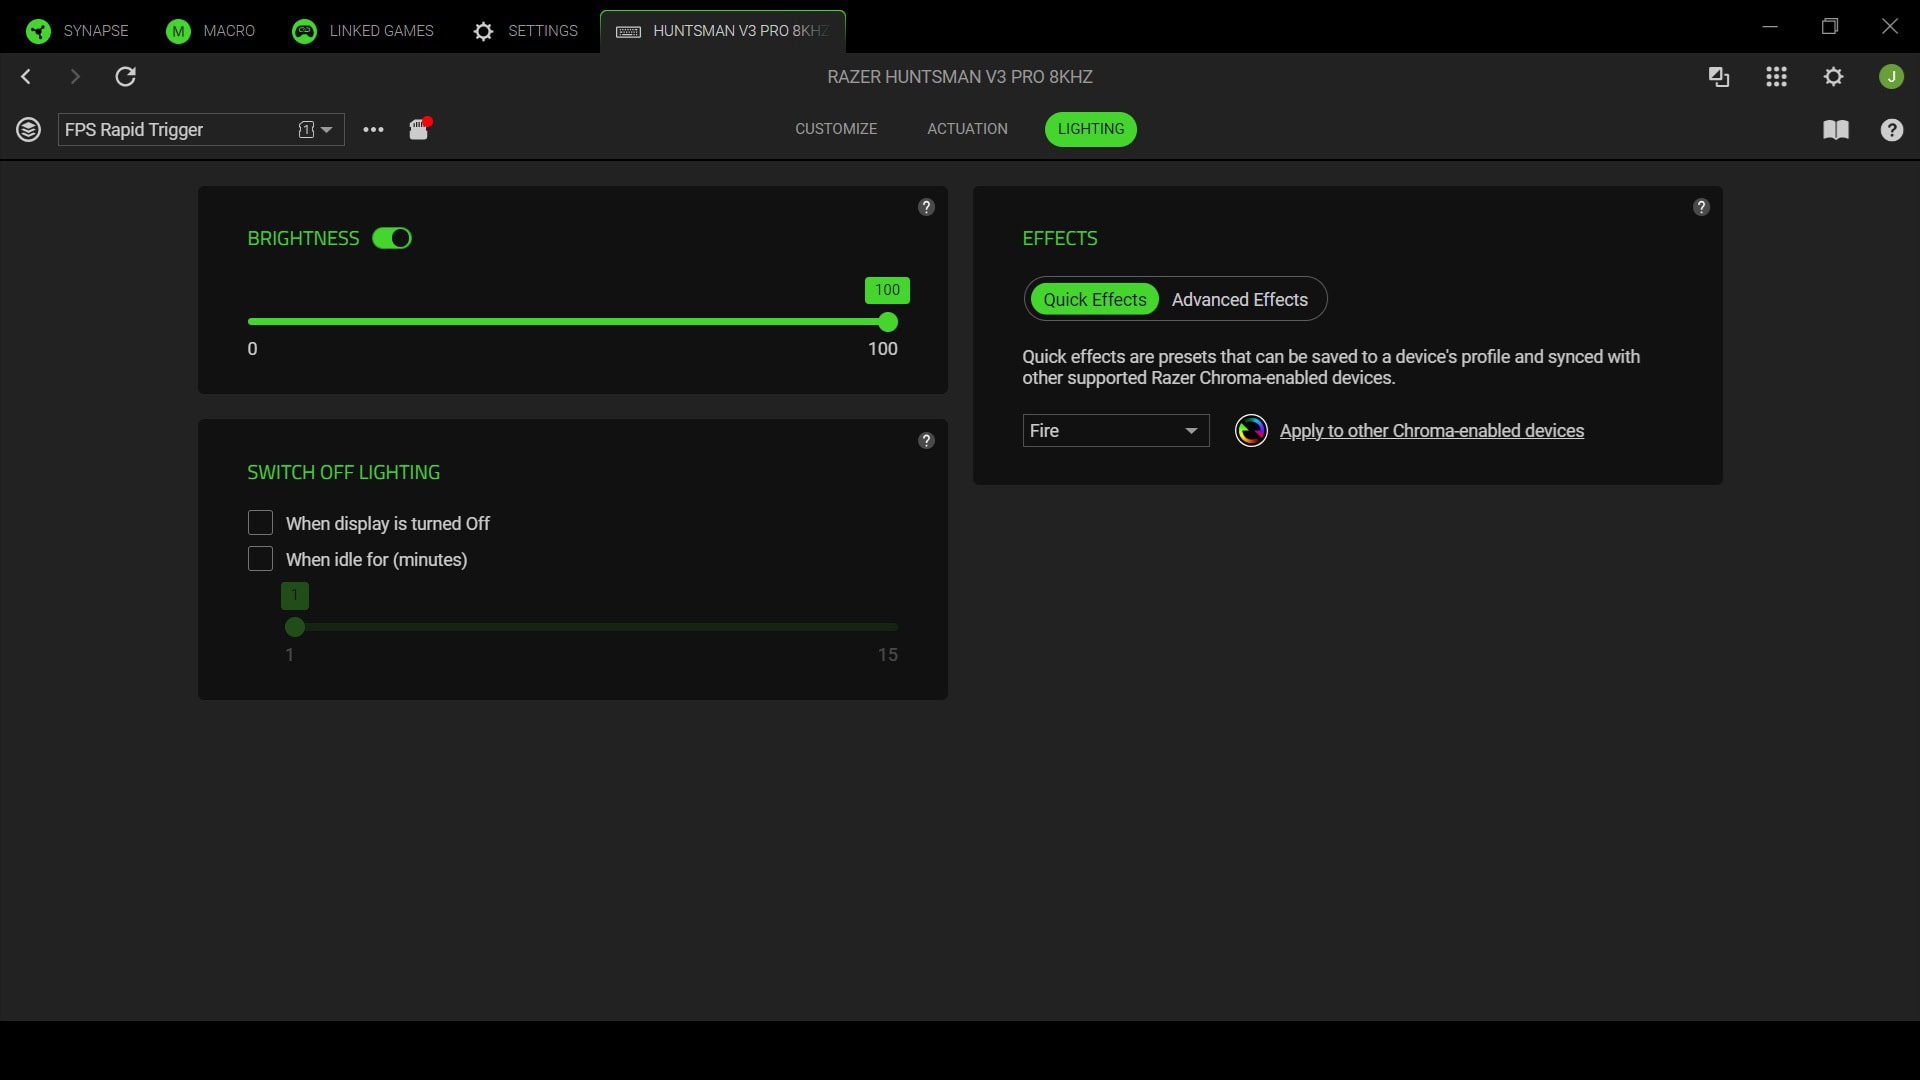Open the Chroma effects picker icon
Image resolution: width=1920 pixels, height=1080 pixels.
[1251, 430]
